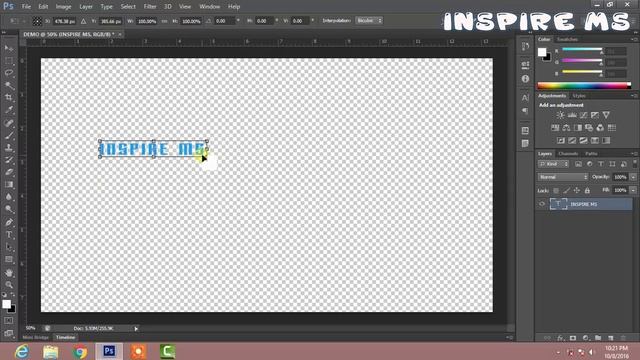Select the Hand tool
This screenshot has width=640, height=360.
9,273
